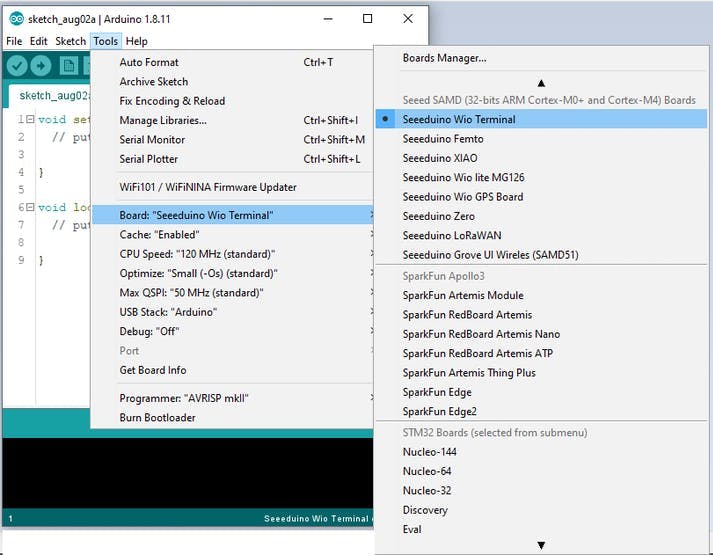713x555 pixels.
Task: Select Seeeduino Wio lite MG126 board
Action: [x=541, y=177]
